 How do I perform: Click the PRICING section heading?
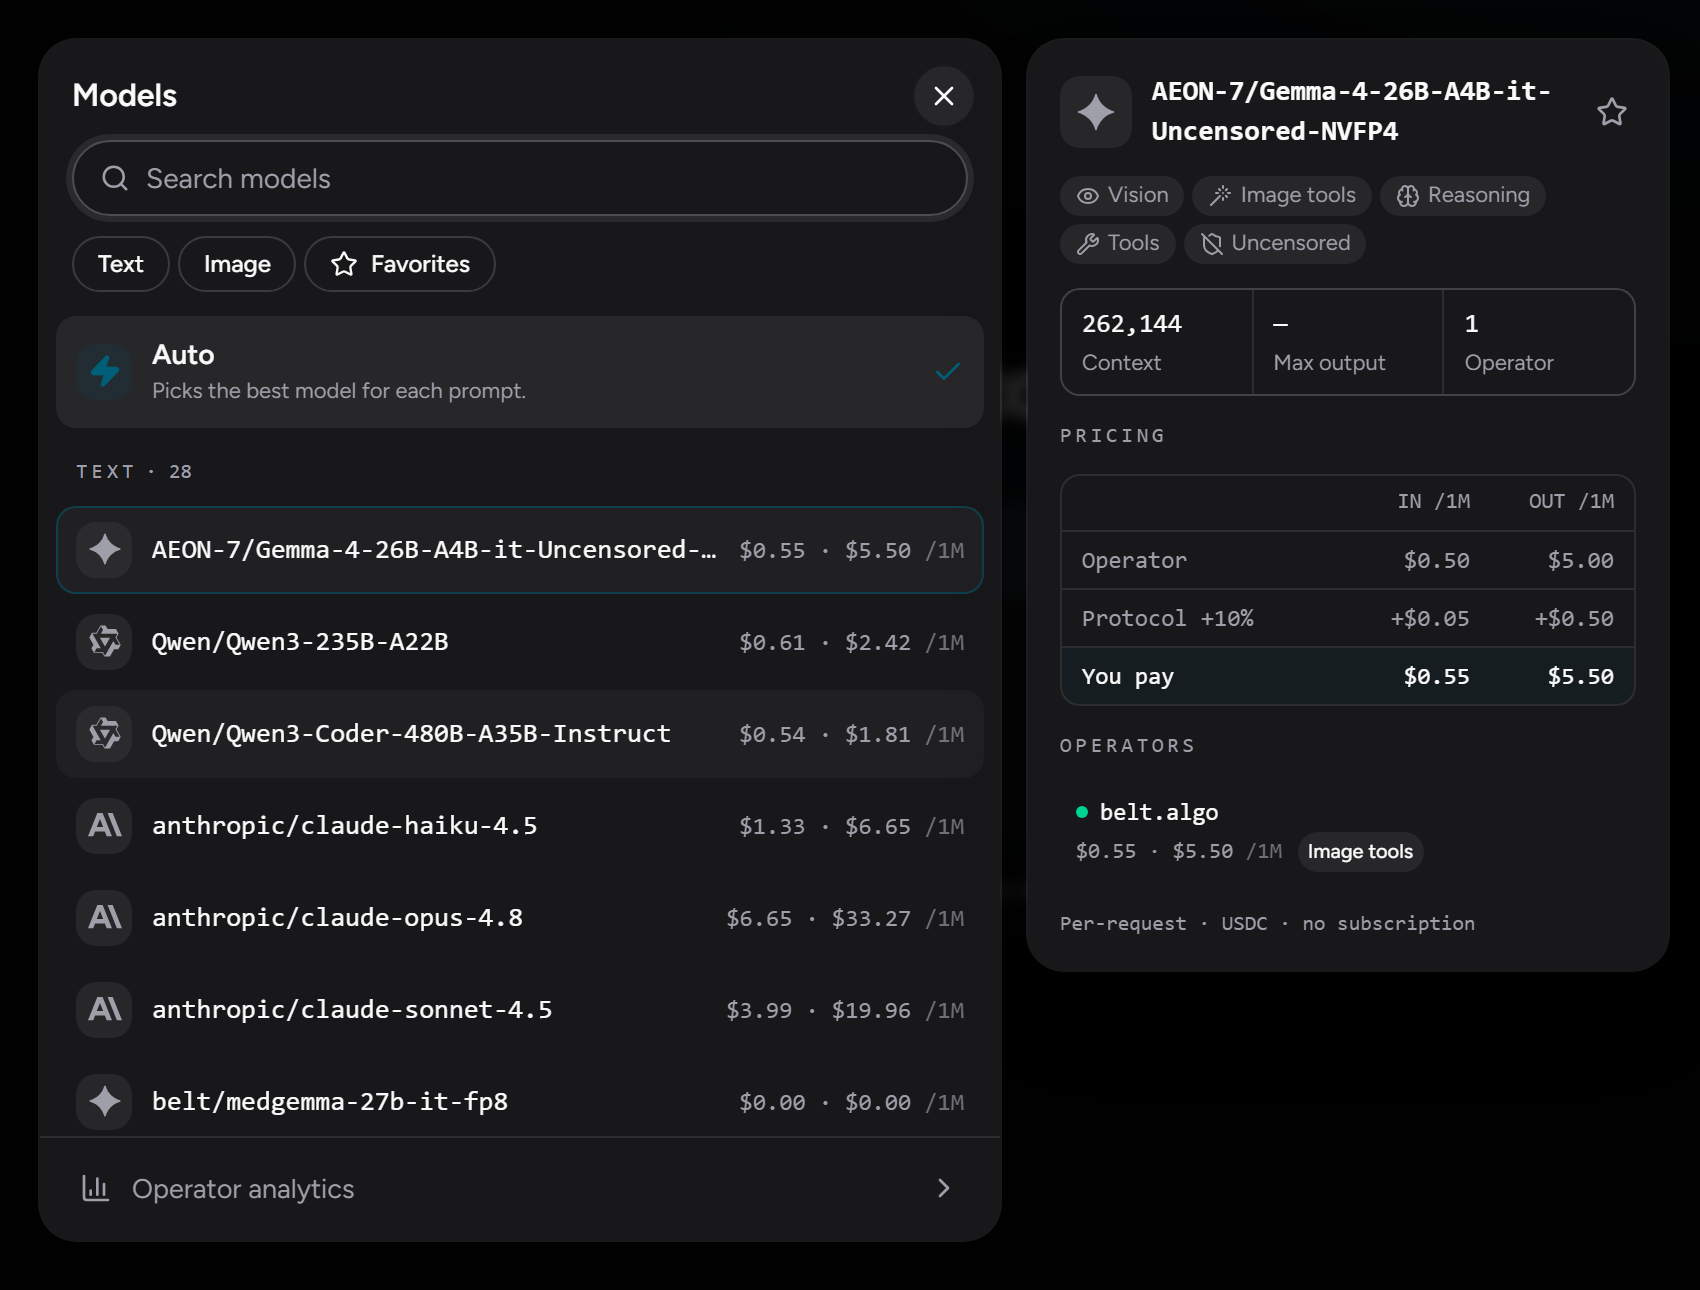[1113, 436]
